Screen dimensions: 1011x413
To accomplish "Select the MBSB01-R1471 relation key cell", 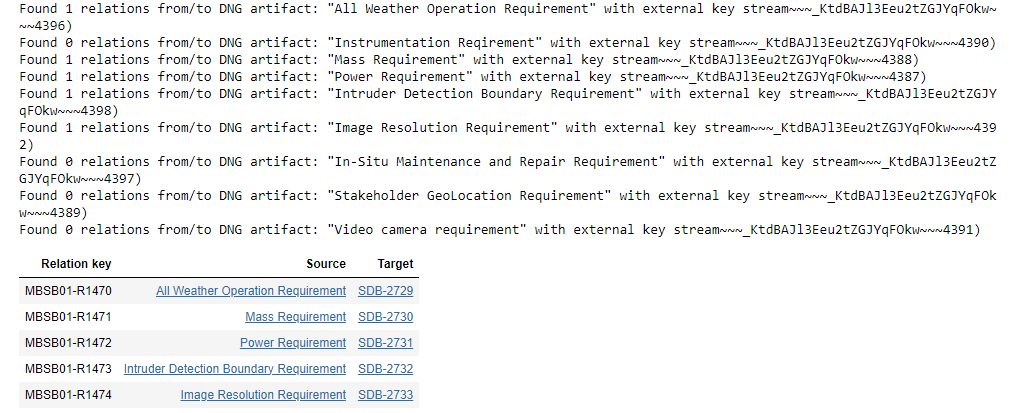I will (x=68, y=317).
